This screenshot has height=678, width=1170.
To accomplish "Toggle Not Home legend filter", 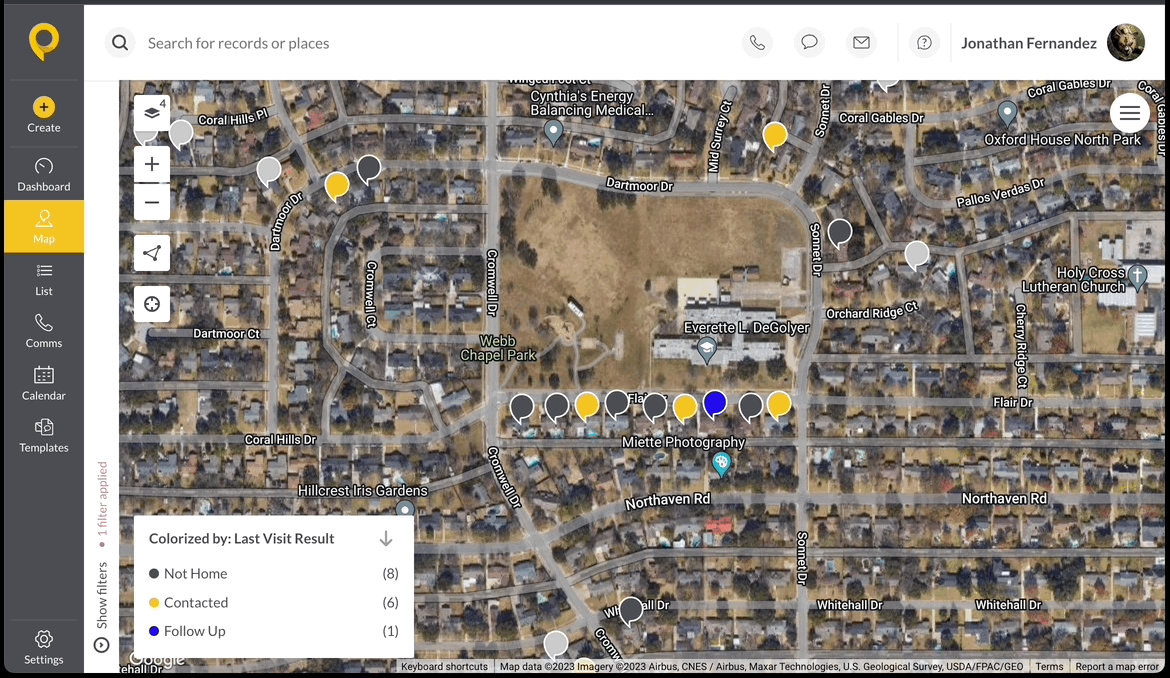I will tap(195, 574).
